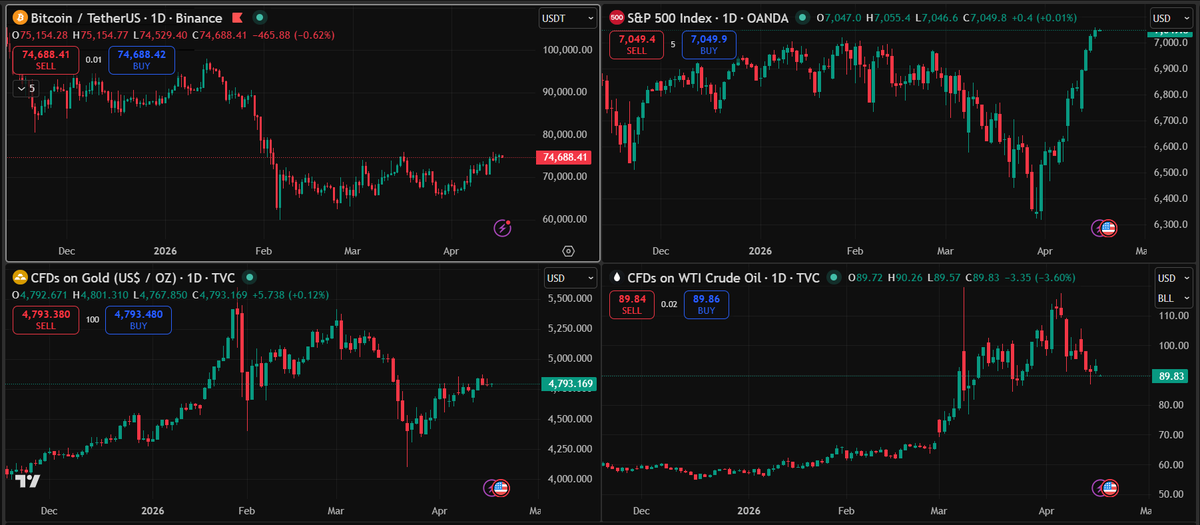
Task: Click the Bitcoin spread value 0.01
Action: (x=93, y=60)
